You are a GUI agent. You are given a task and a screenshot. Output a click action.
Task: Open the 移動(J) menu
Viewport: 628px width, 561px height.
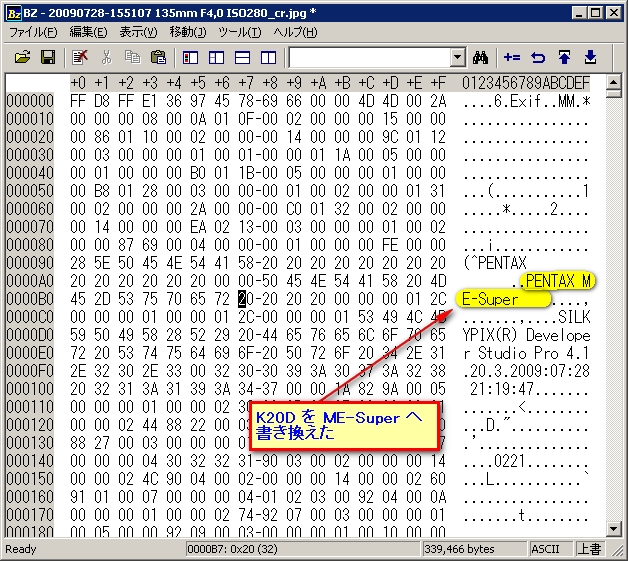pos(188,32)
